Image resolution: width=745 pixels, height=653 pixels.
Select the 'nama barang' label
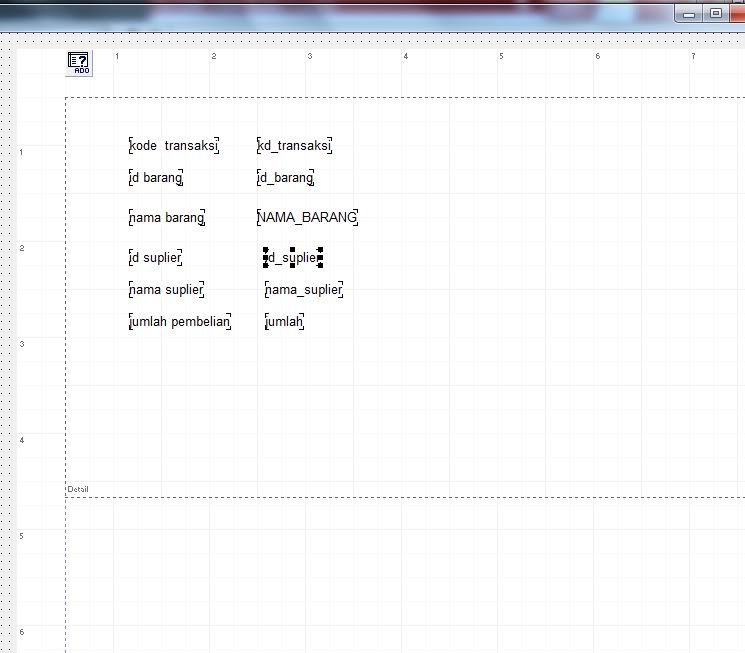[x=167, y=217]
